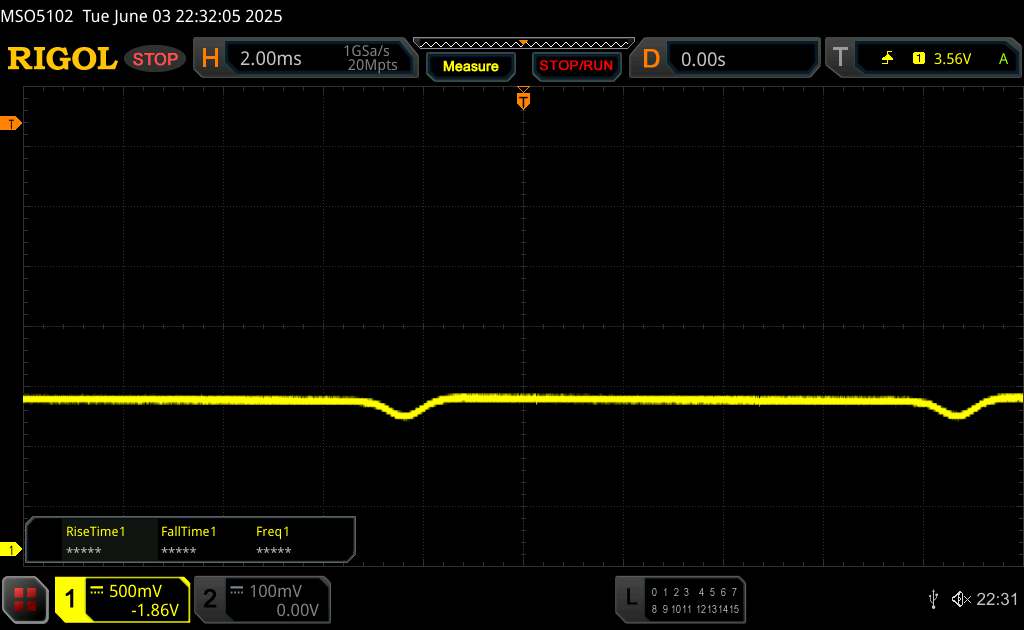Open the horizontal timebase 2.00ms panel
The width and height of the screenshot is (1024, 630).
tap(305, 58)
